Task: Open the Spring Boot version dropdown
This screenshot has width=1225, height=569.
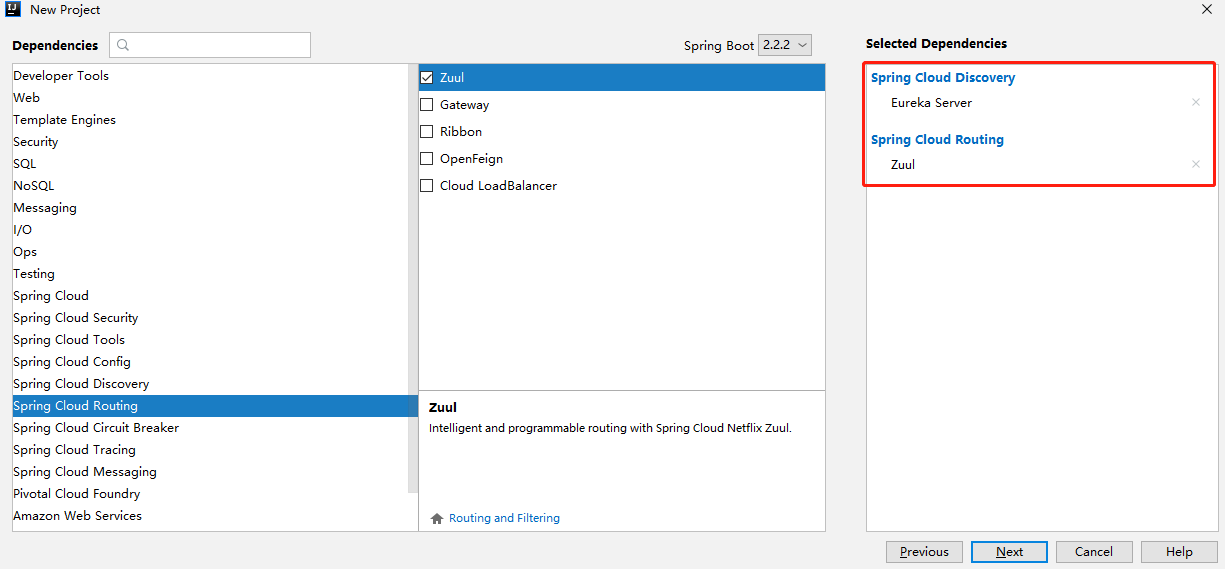Action: [x=784, y=45]
